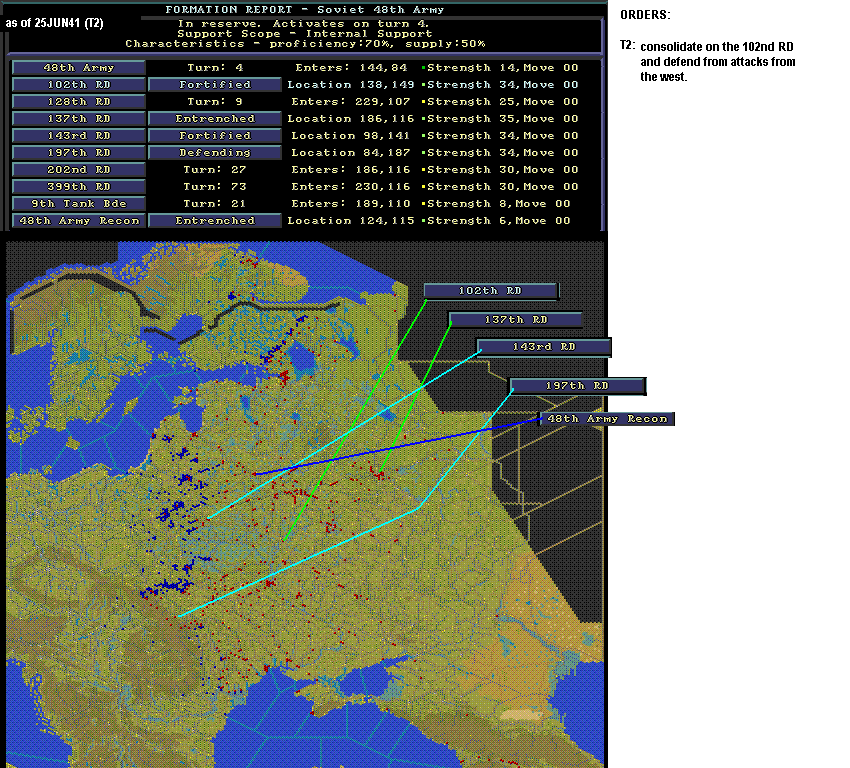Viewport: 850px width, 768px height.
Task: Click 'Support Scope - Internal Support' line
Action: coord(305,34)
